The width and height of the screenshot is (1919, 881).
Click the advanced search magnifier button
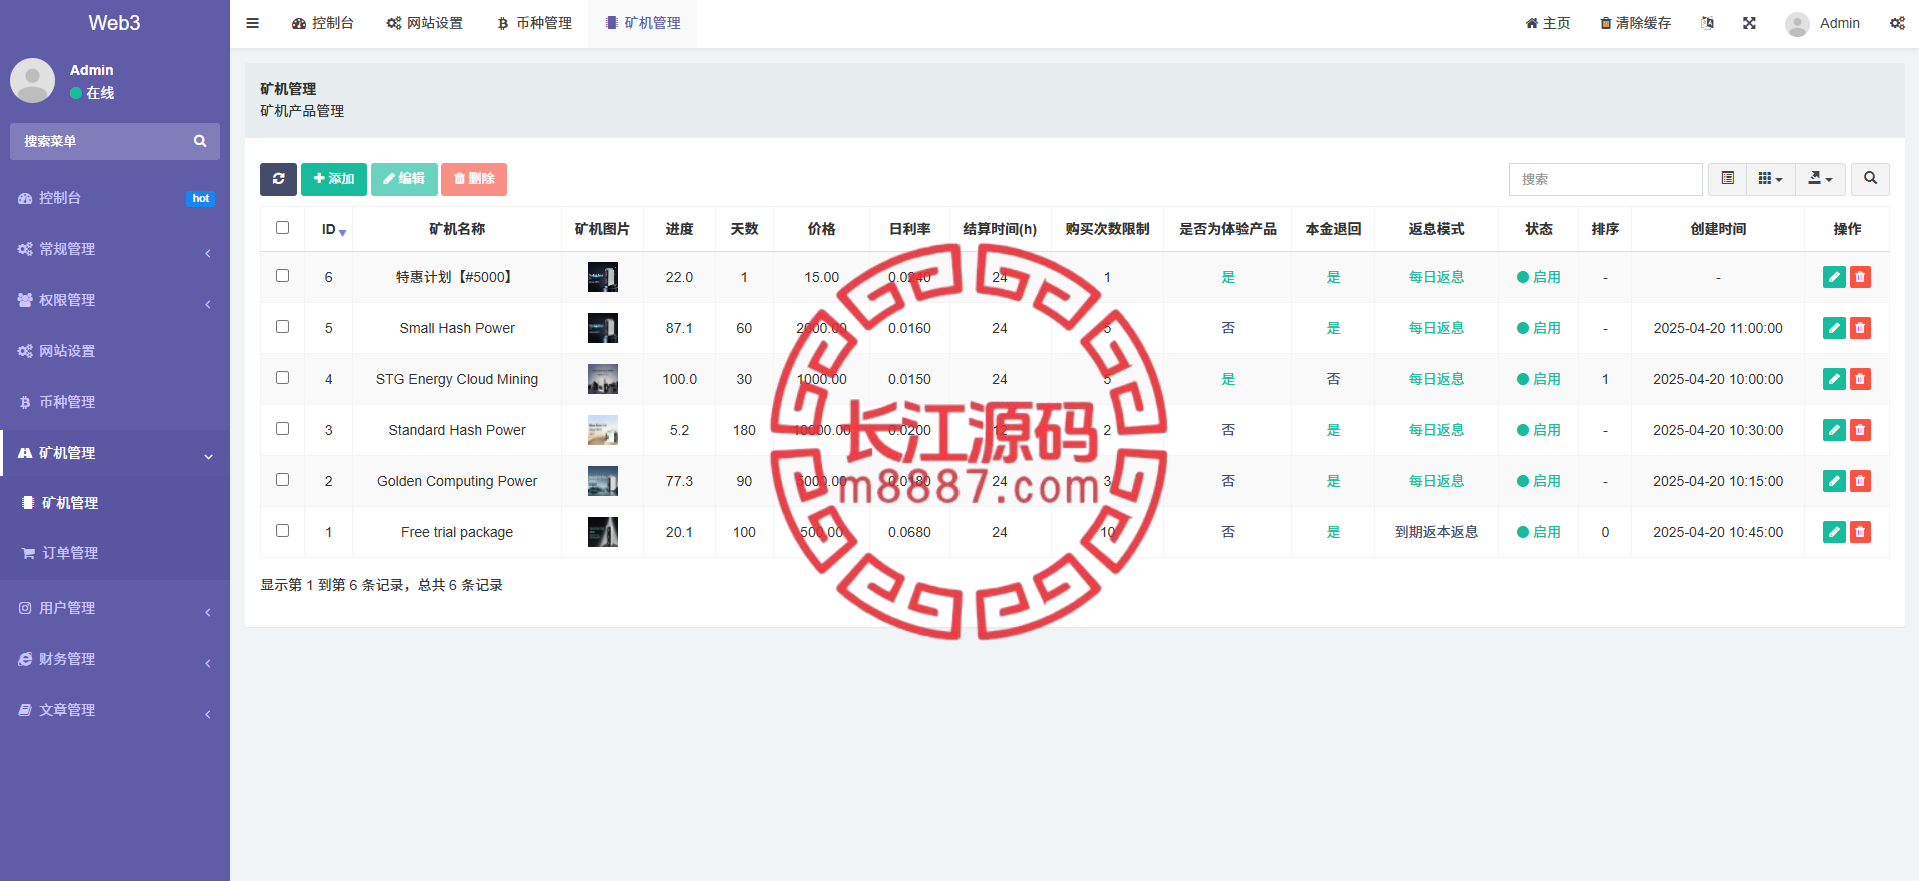pos(1870,179)
